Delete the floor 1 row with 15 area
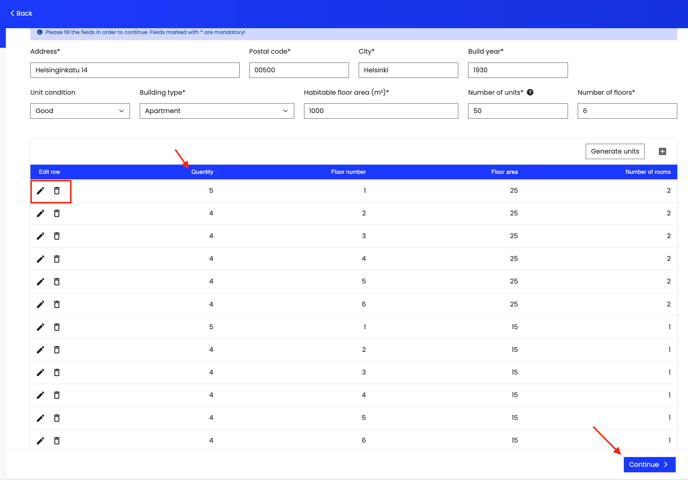This screenshot has height=480, width=688. click(57, 327)
